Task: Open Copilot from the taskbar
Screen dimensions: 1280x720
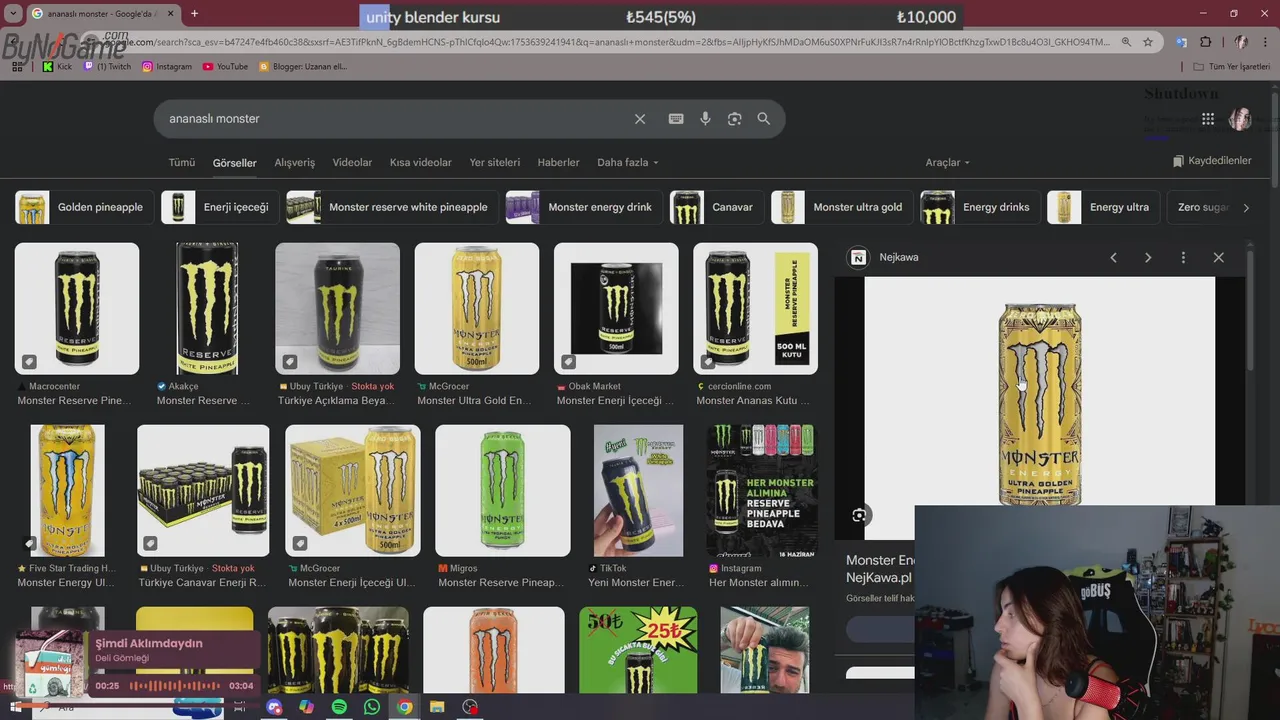Action: pos(306,707)
